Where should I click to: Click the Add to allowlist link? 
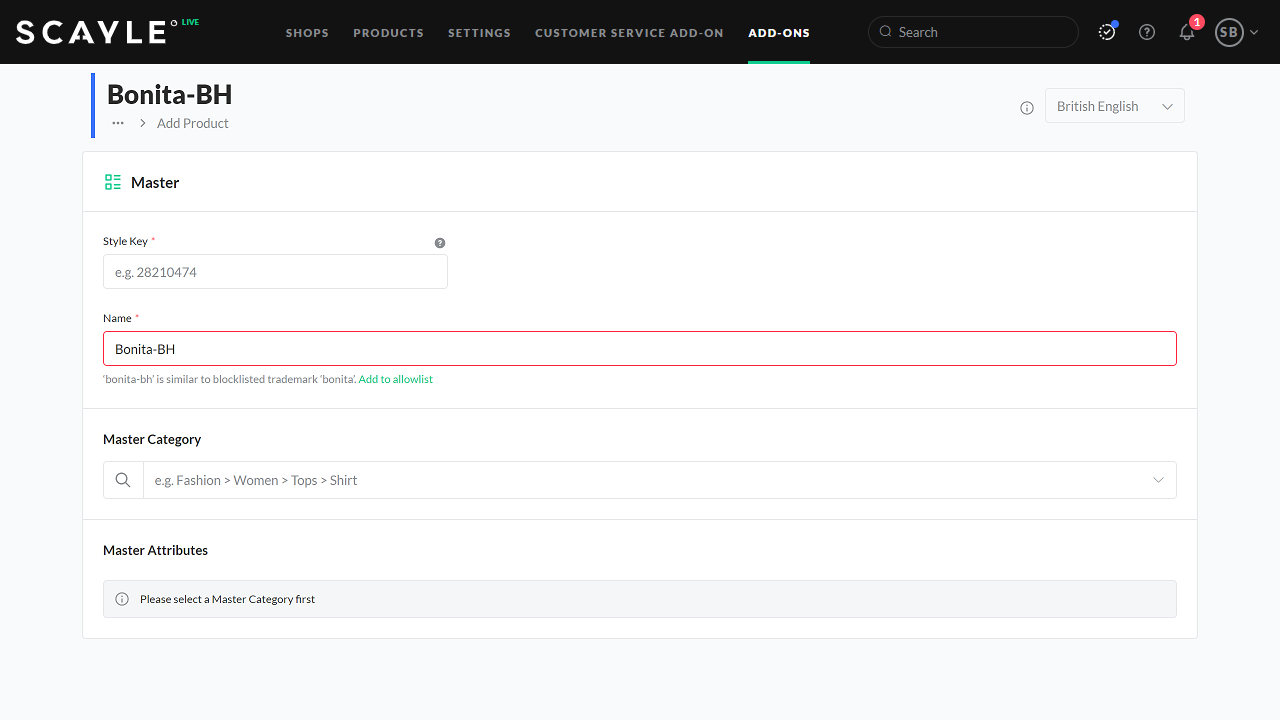[x=395, y=380]
